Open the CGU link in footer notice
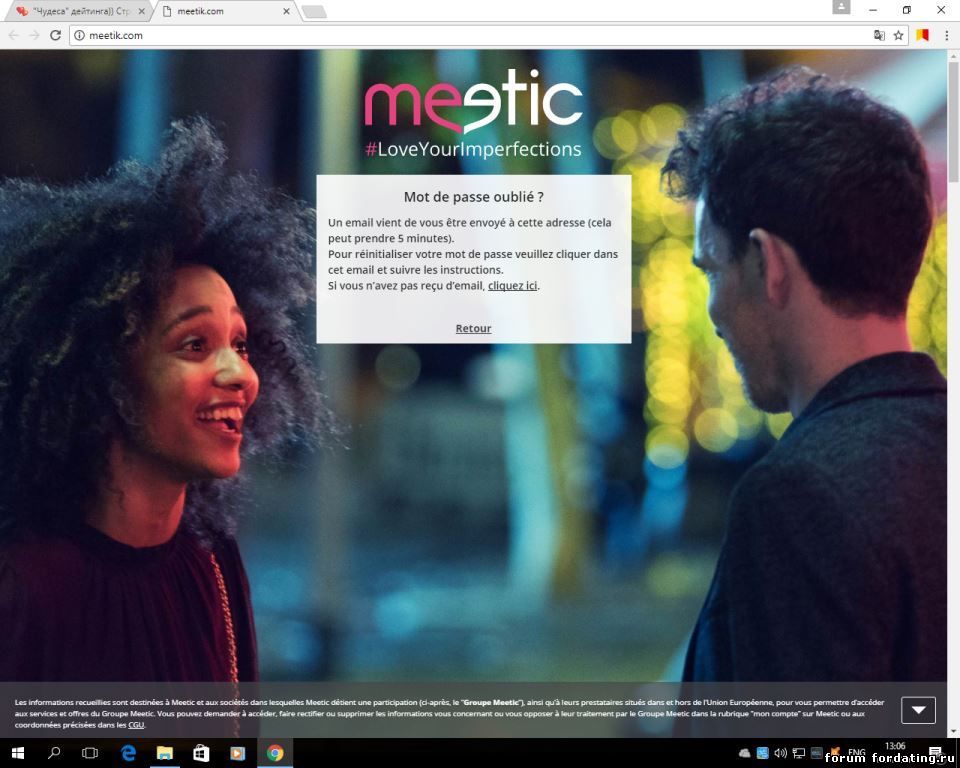Viewport: 960px width, 768px height. click(x=136, y=725)
